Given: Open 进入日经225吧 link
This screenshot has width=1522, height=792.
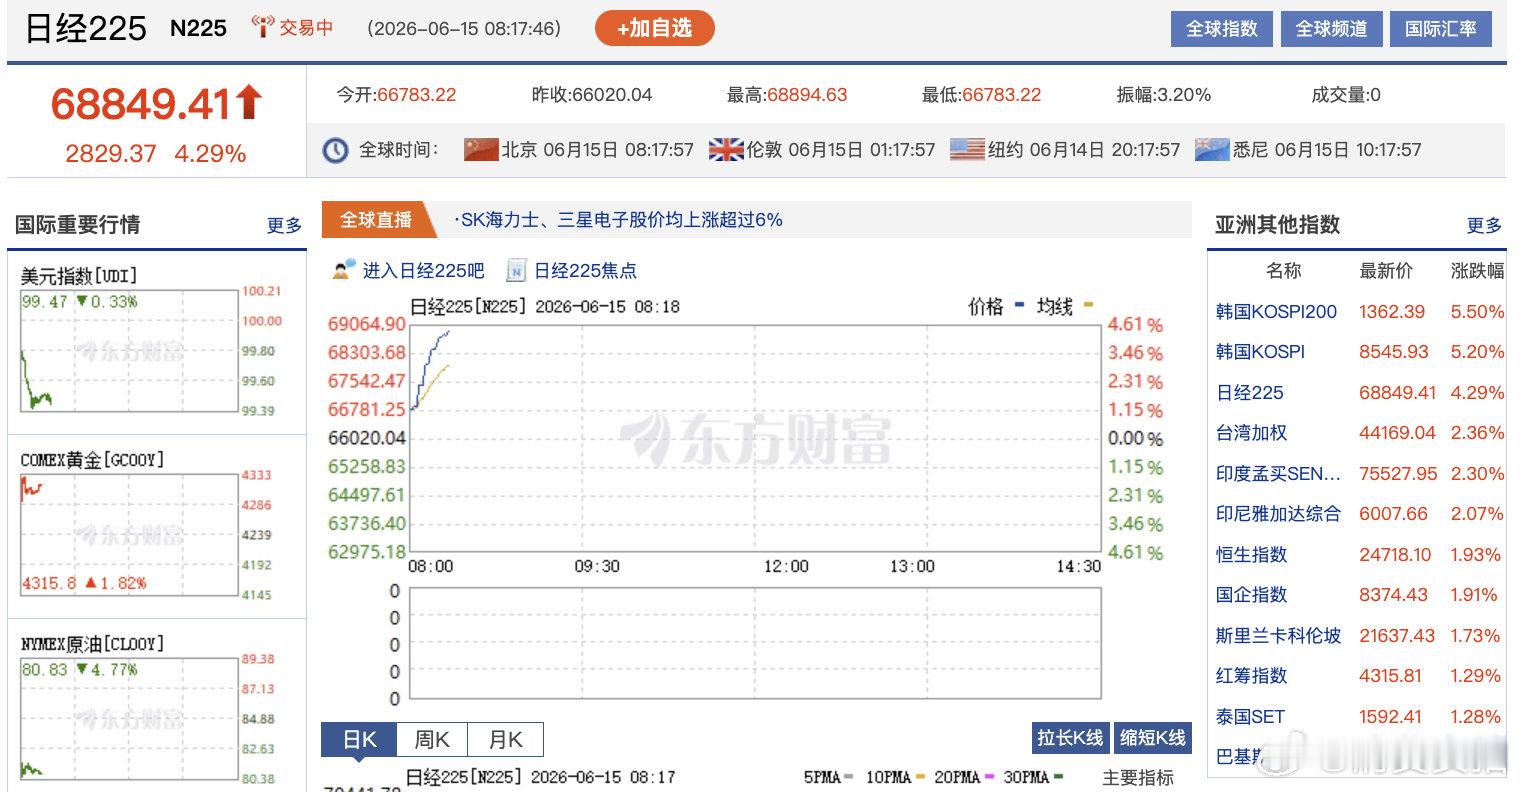Looking at the screenshot, I should coord(423,270).
